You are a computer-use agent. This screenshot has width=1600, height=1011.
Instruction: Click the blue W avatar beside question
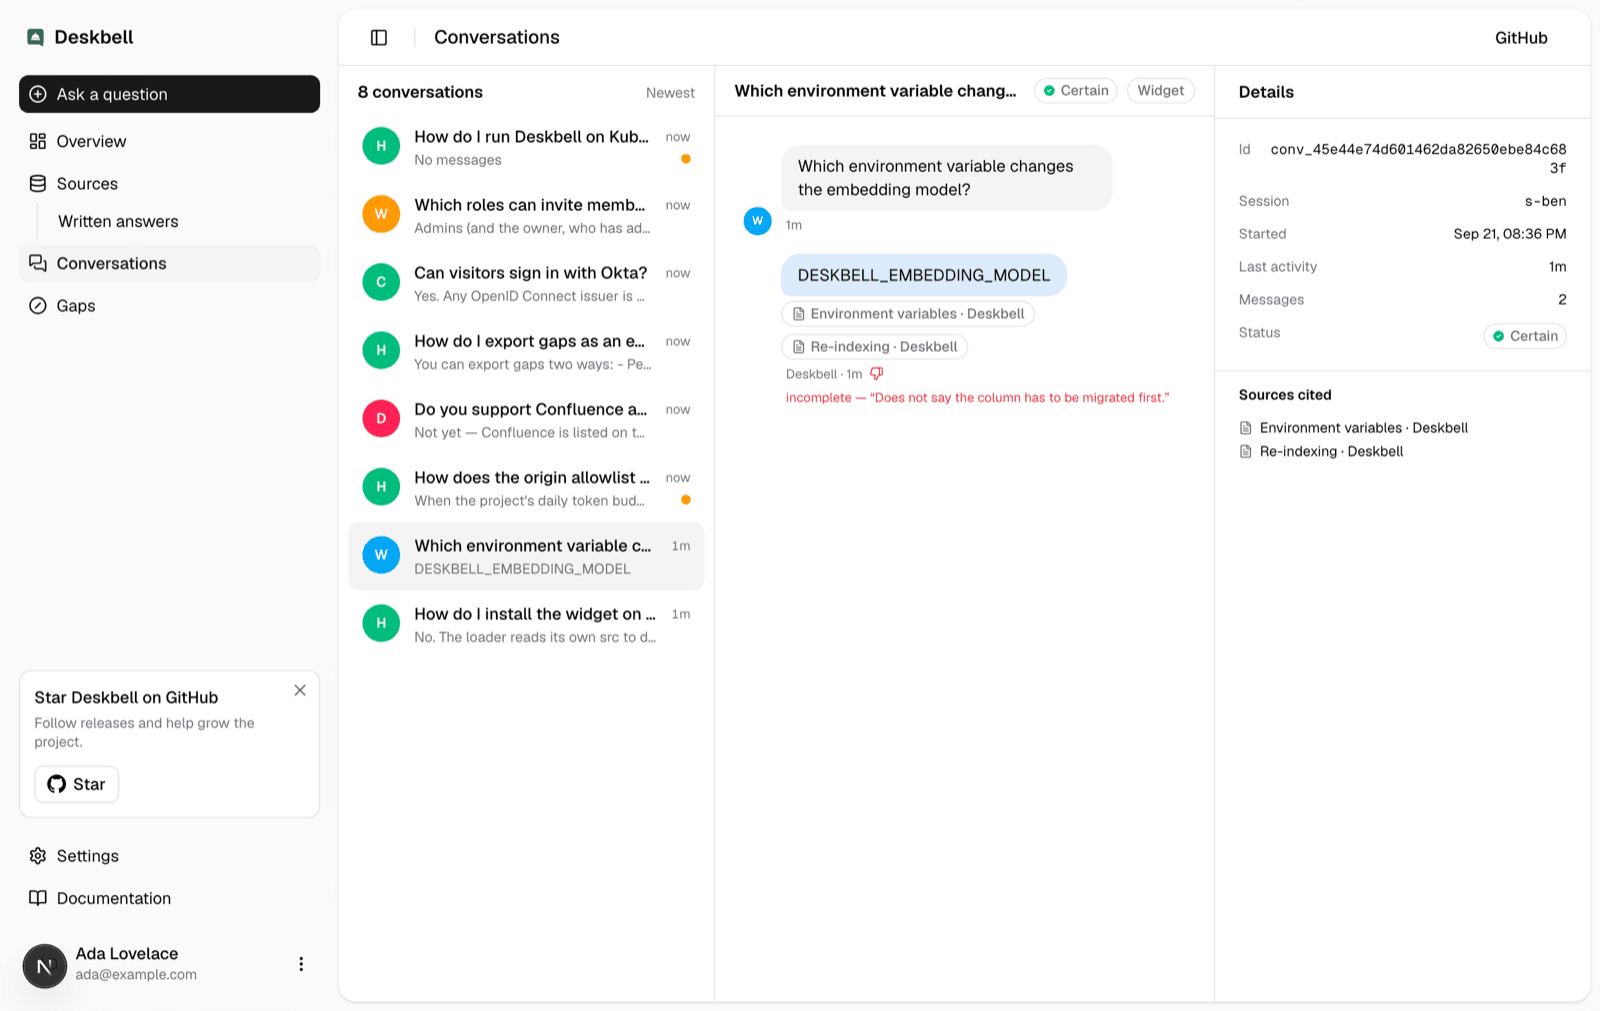click(758, 221)
